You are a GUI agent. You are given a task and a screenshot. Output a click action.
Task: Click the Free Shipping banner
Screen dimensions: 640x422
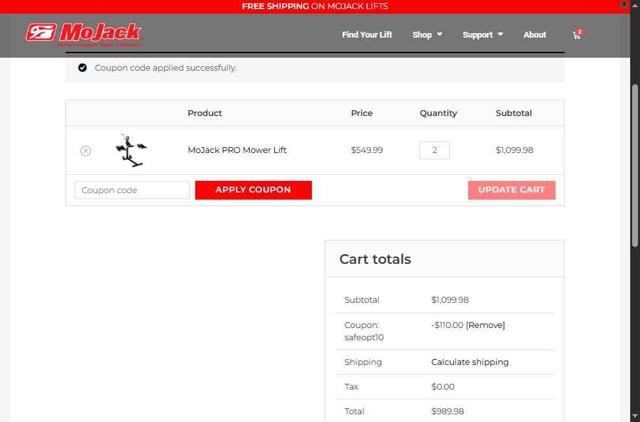click(315, 7)
